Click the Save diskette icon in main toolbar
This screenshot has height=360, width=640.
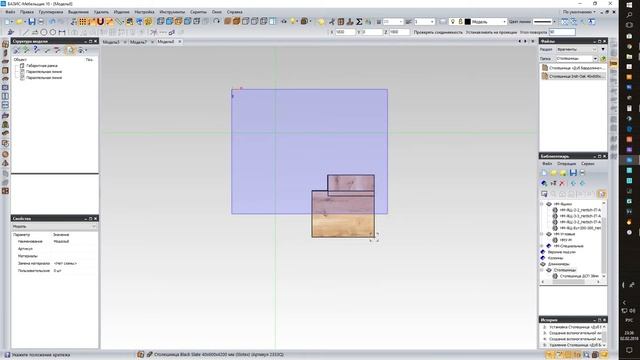point(31,22)
